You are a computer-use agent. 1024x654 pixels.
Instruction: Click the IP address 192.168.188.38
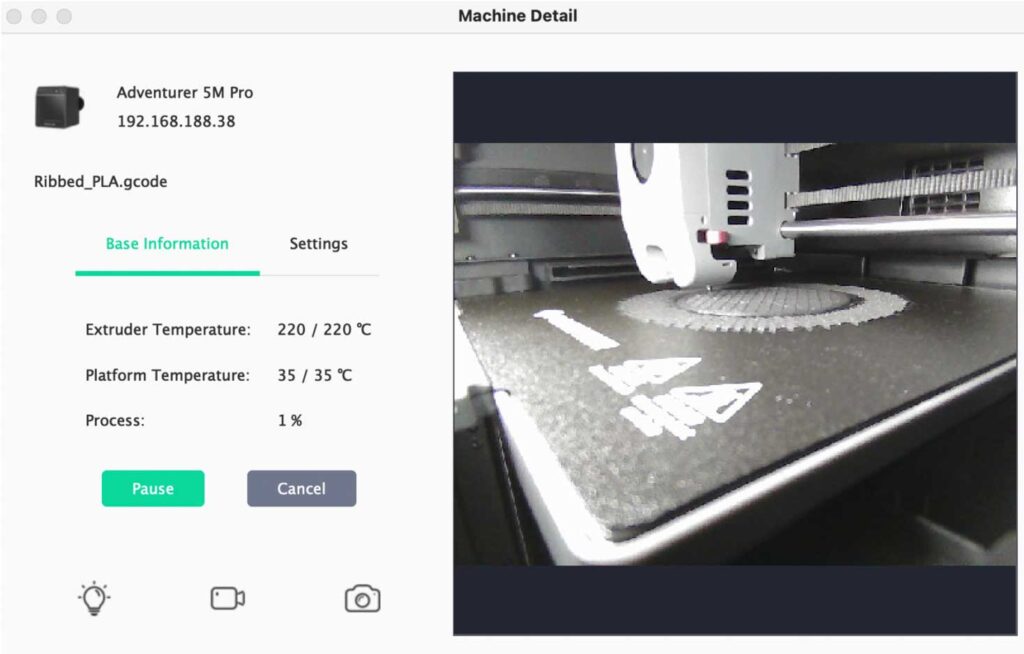[176, 122]
